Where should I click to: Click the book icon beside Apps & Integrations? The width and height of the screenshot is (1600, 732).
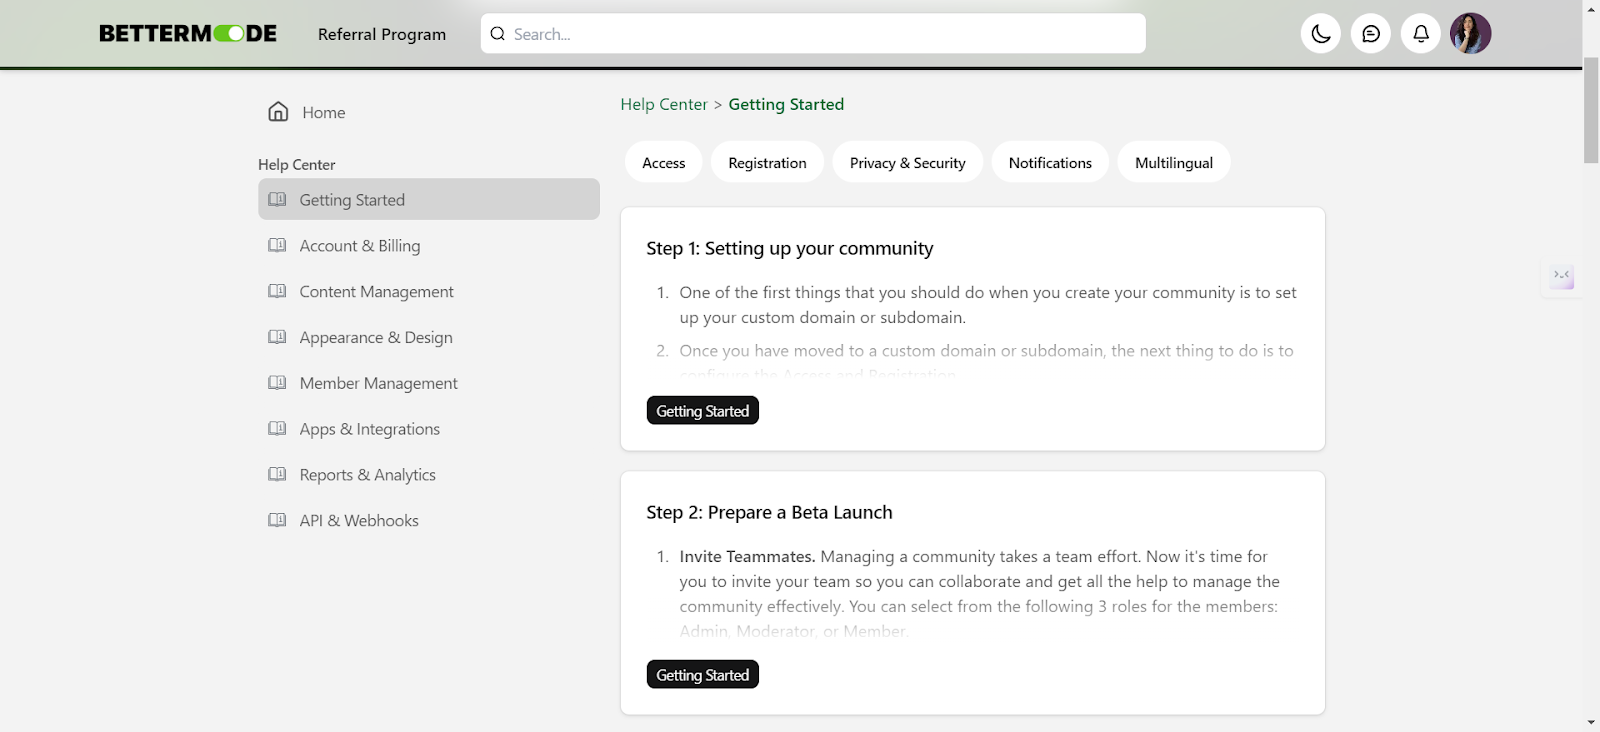(277, 428)
